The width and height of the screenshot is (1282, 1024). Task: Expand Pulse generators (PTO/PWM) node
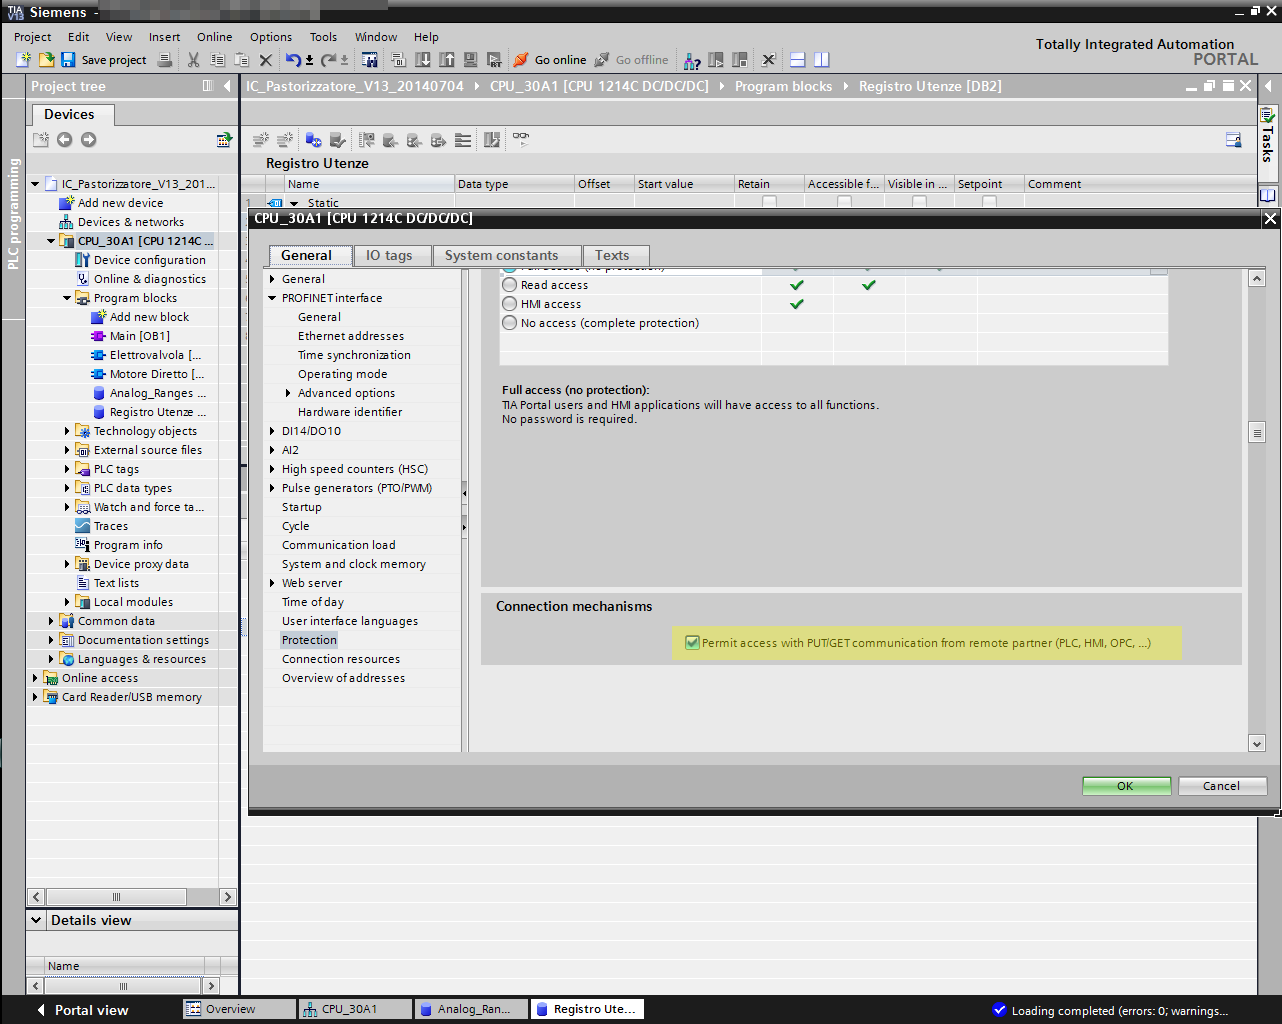(272, 488)
